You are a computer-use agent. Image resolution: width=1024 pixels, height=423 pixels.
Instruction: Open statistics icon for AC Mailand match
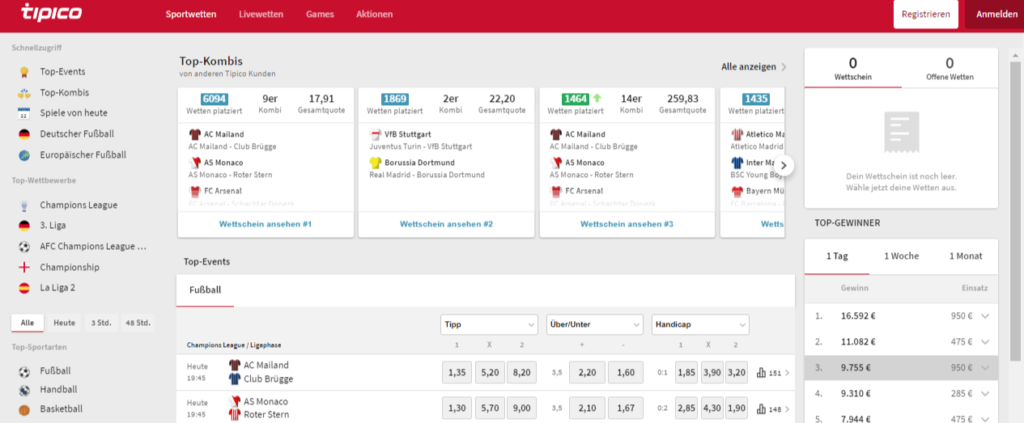[x=761, y=373]
